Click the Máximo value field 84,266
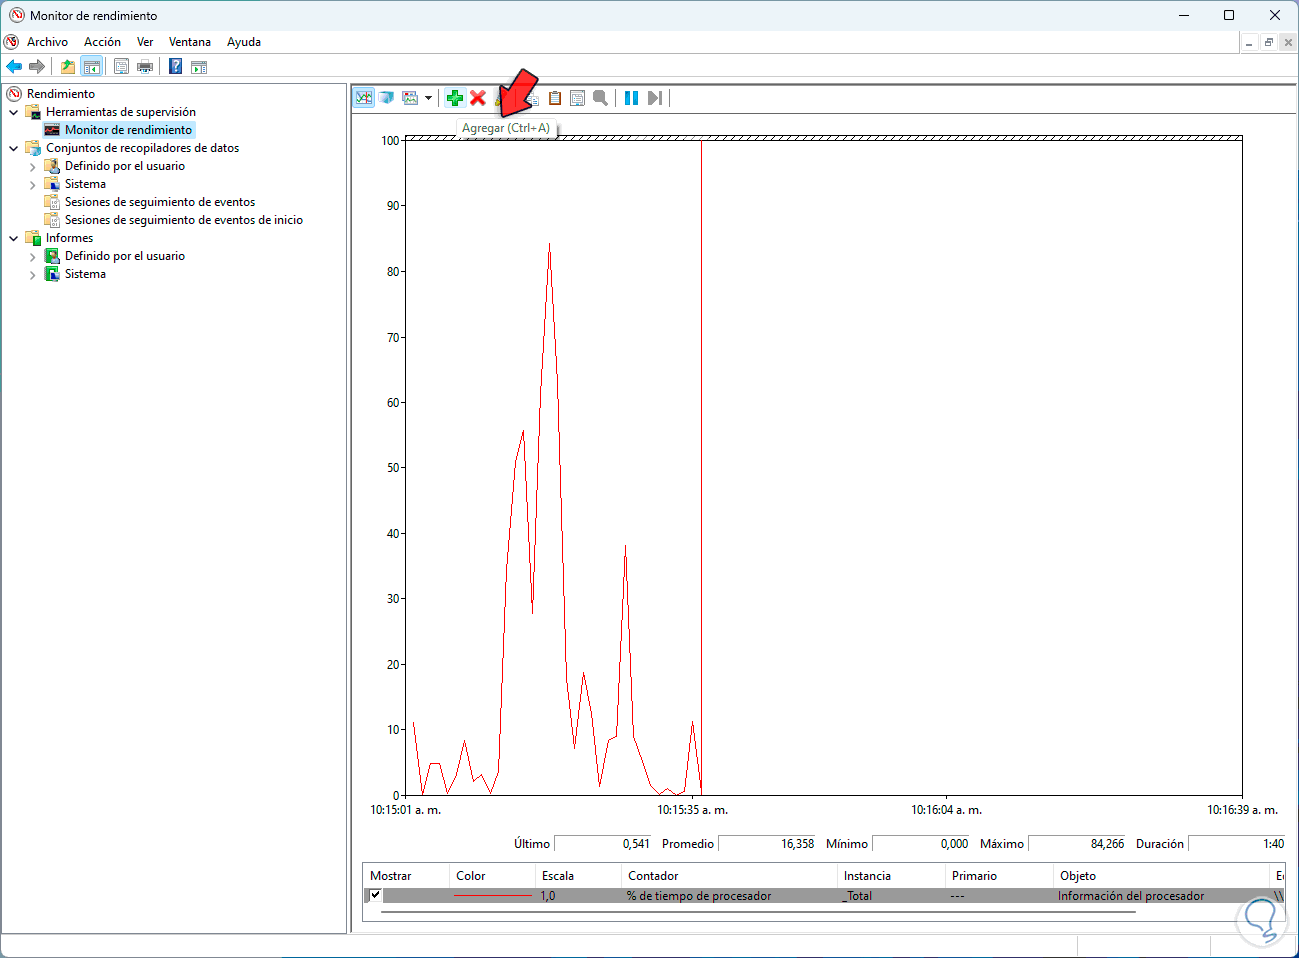The width and height of the screenshot is (1299, 958). [1077, 844]
